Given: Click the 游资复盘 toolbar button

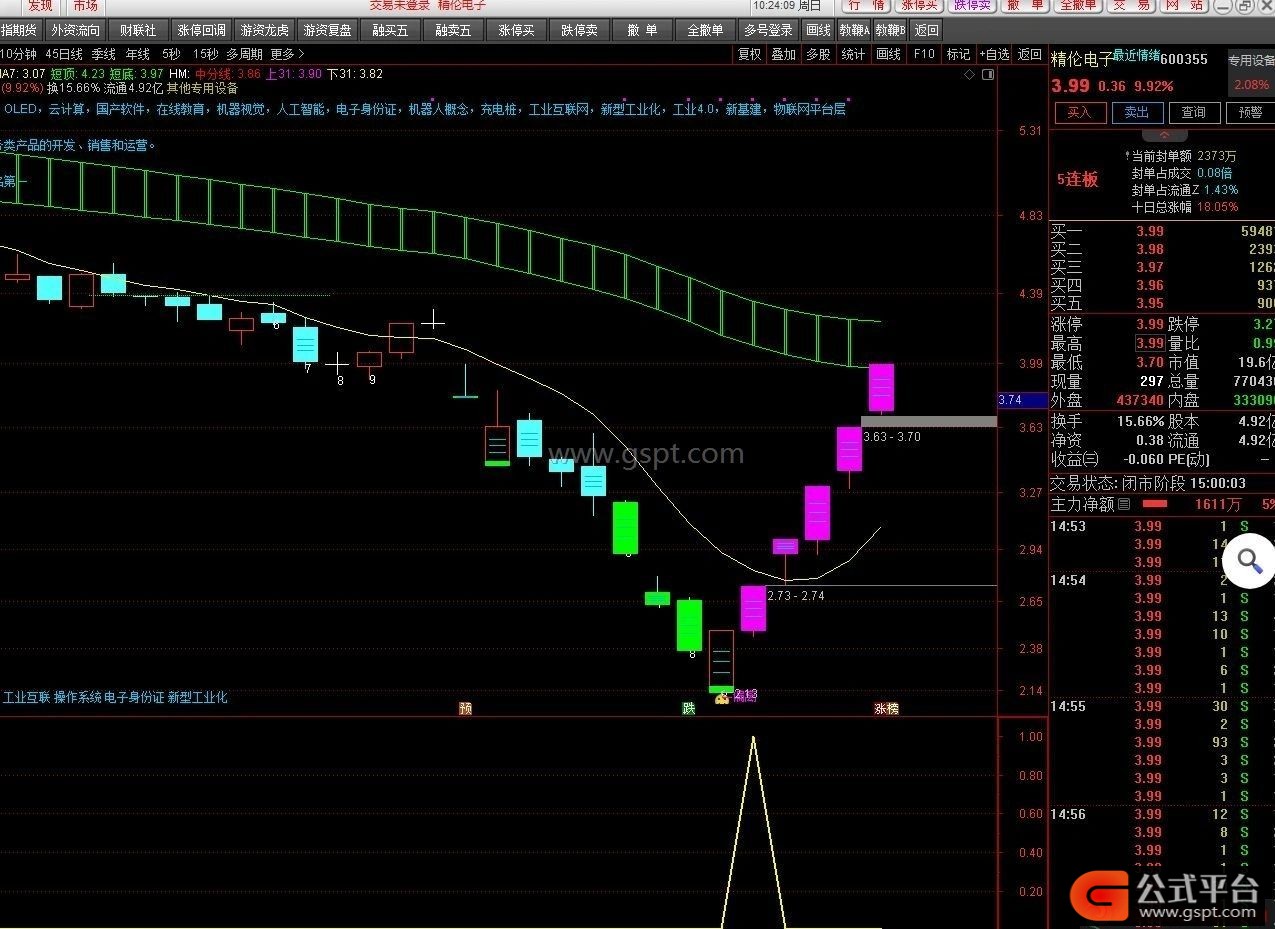Looking at the screenshot, I should tap(327, 30).
